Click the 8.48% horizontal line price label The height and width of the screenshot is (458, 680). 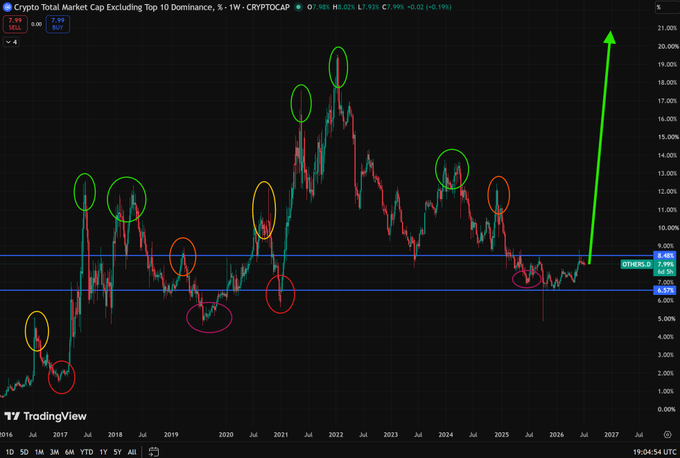pos(665,256)
